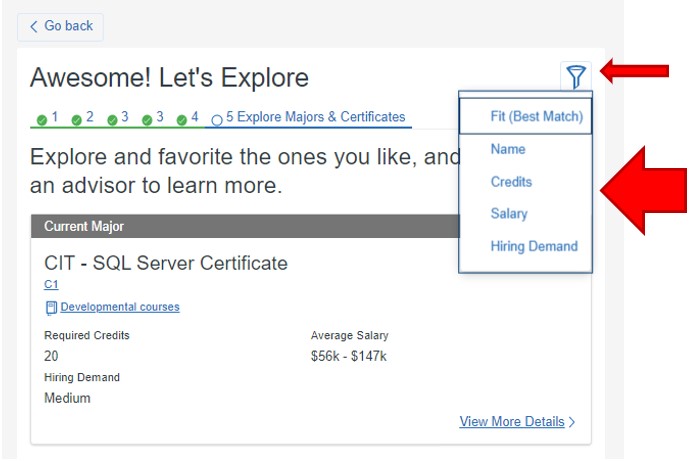Click Average Salary value $56k - $147k
693x461 pixels.
349,356
